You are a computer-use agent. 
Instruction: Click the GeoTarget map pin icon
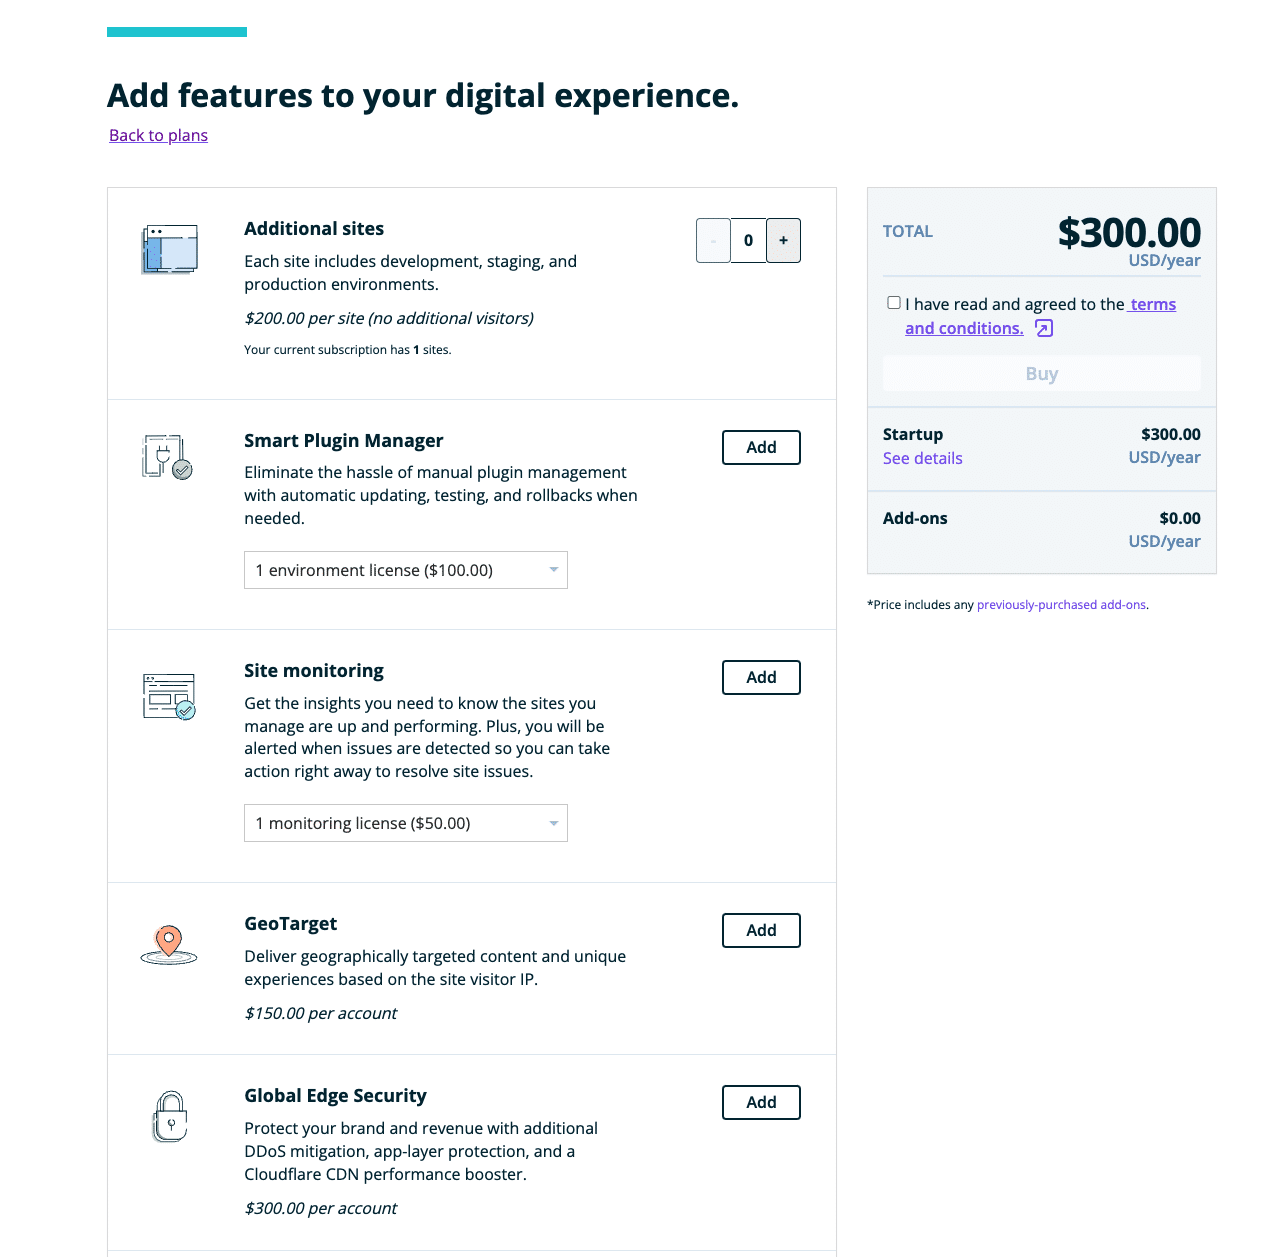[168, 941]
